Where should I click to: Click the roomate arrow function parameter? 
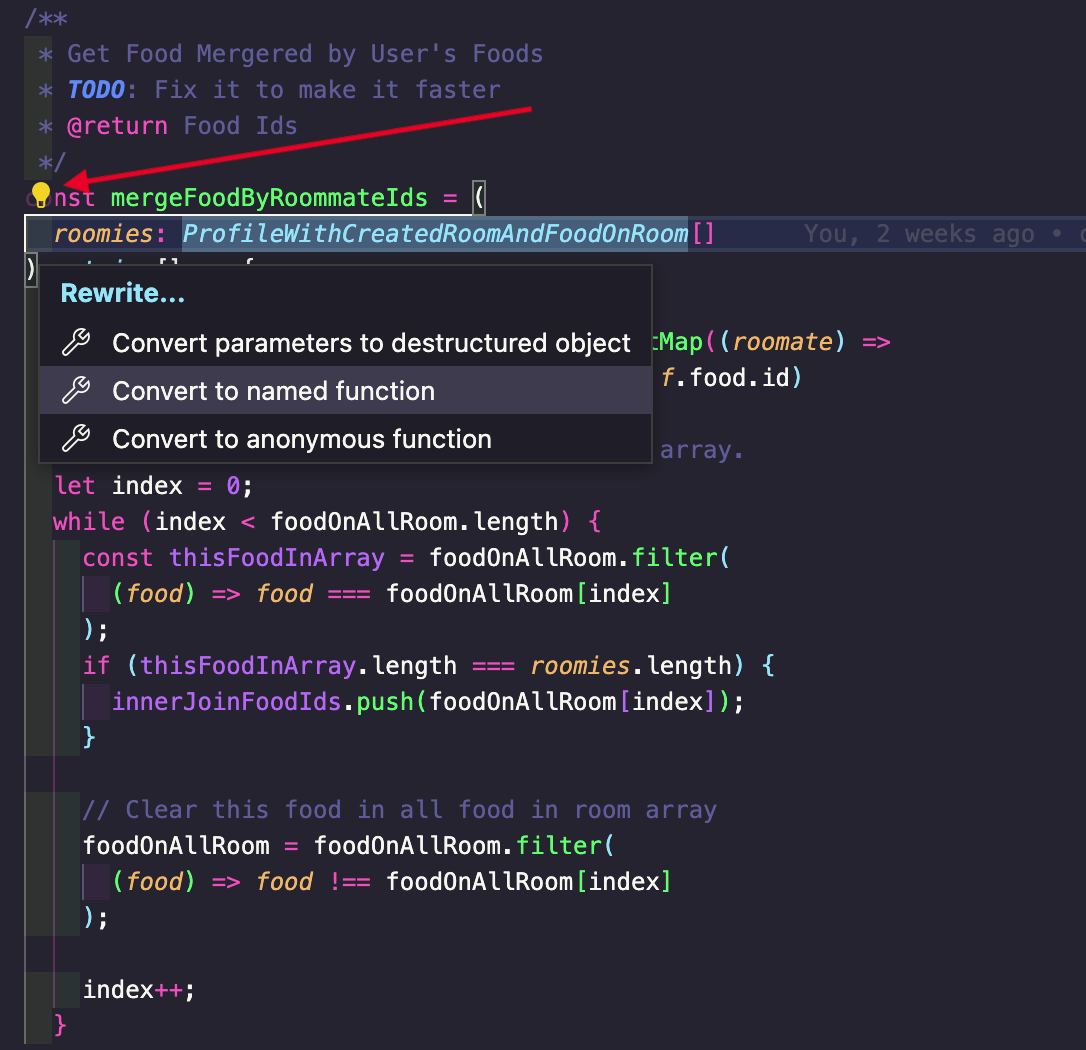(x=783, y=341)
